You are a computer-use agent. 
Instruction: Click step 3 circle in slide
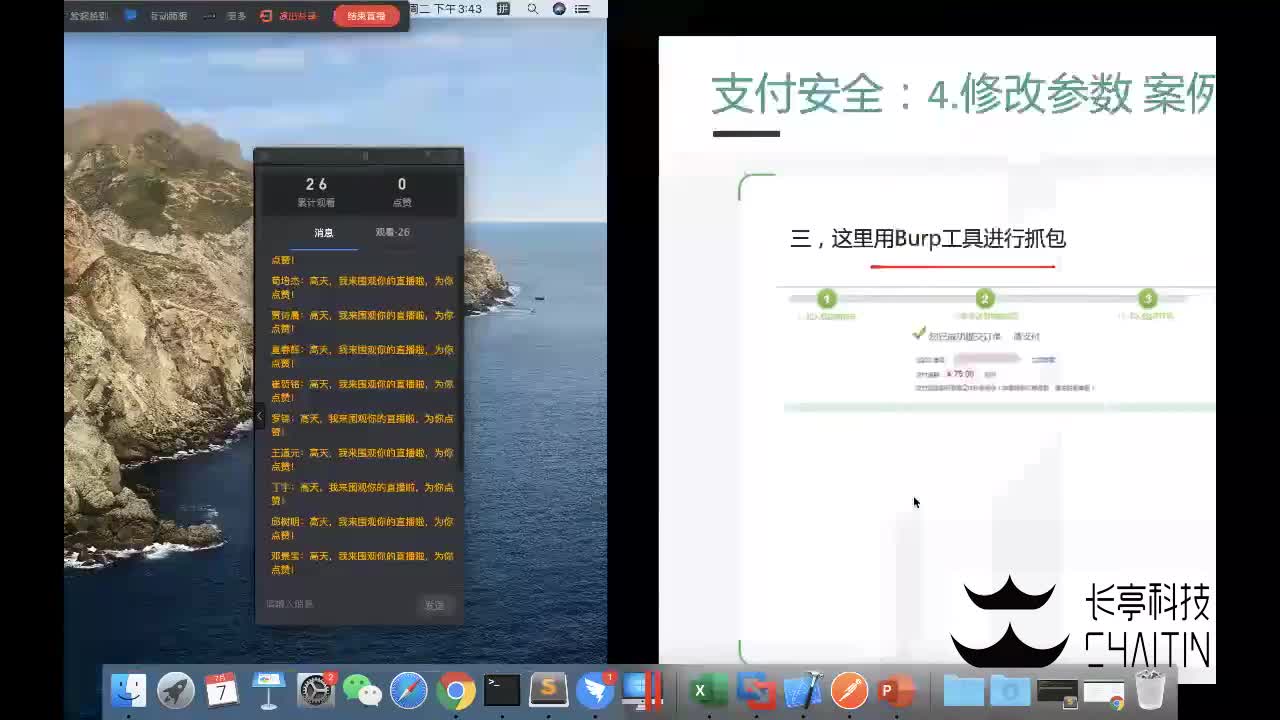point(1148,299)
